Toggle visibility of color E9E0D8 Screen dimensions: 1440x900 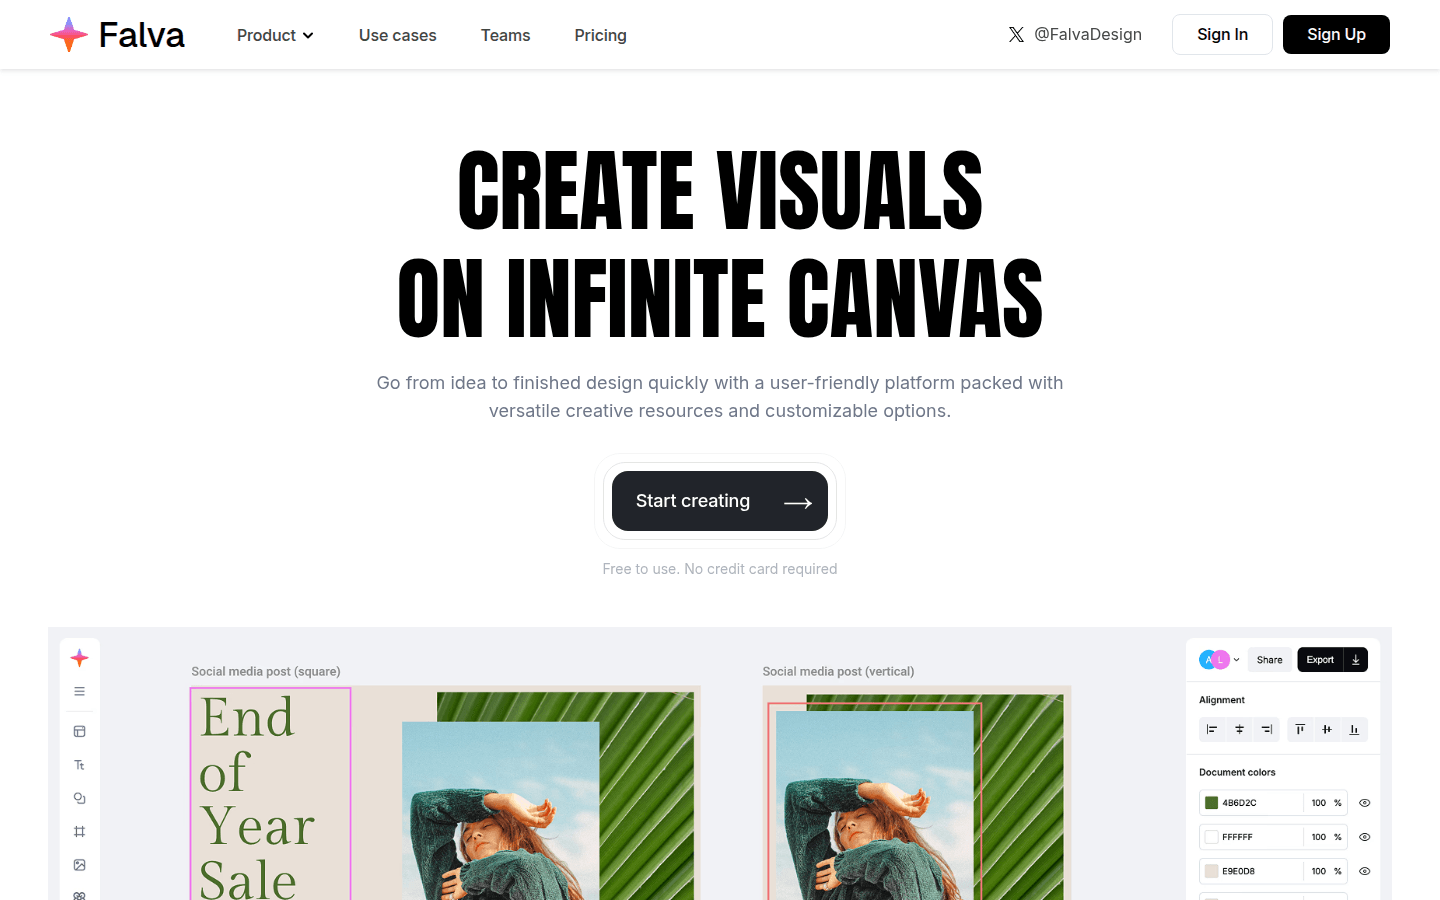coord(1364,871)
